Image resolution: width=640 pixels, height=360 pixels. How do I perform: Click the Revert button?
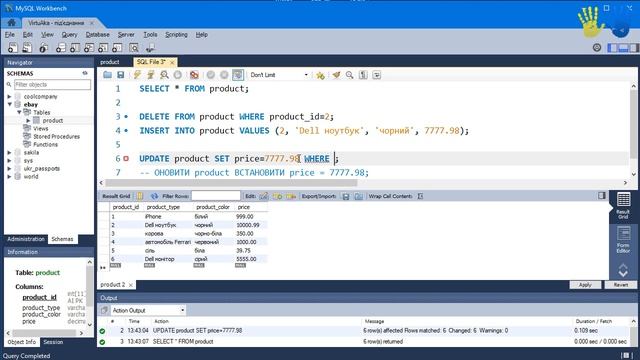(x=620, y=285)
